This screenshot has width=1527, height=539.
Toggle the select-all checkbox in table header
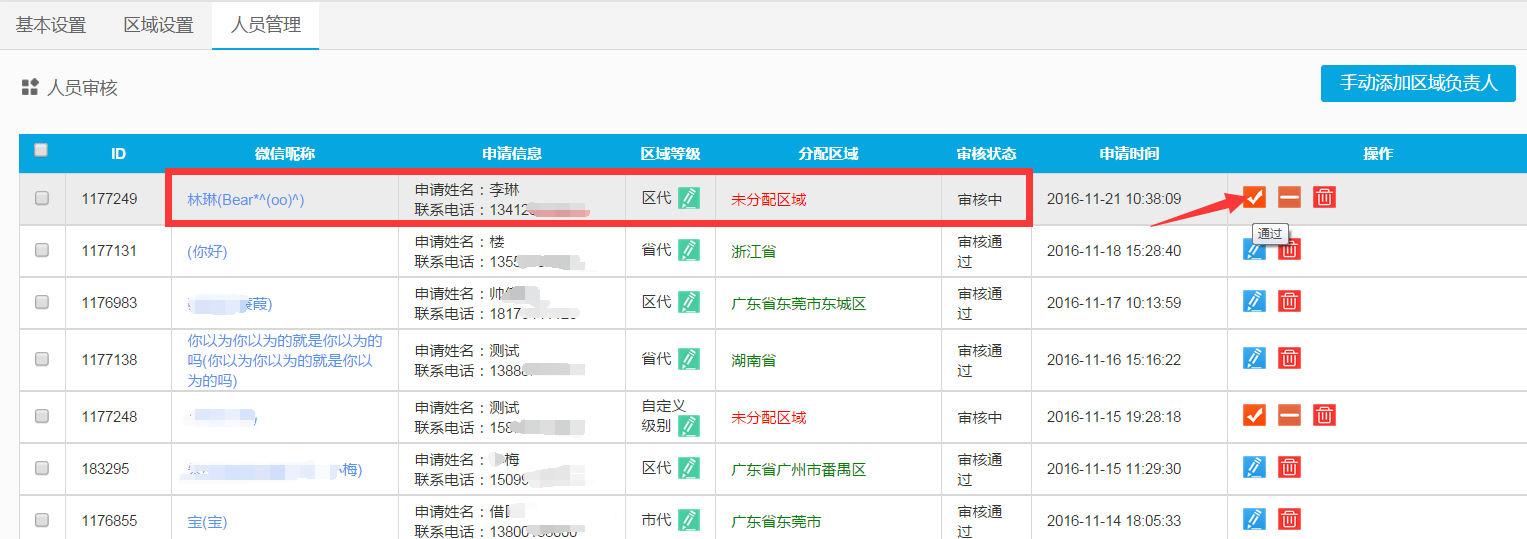coord(41,150)
